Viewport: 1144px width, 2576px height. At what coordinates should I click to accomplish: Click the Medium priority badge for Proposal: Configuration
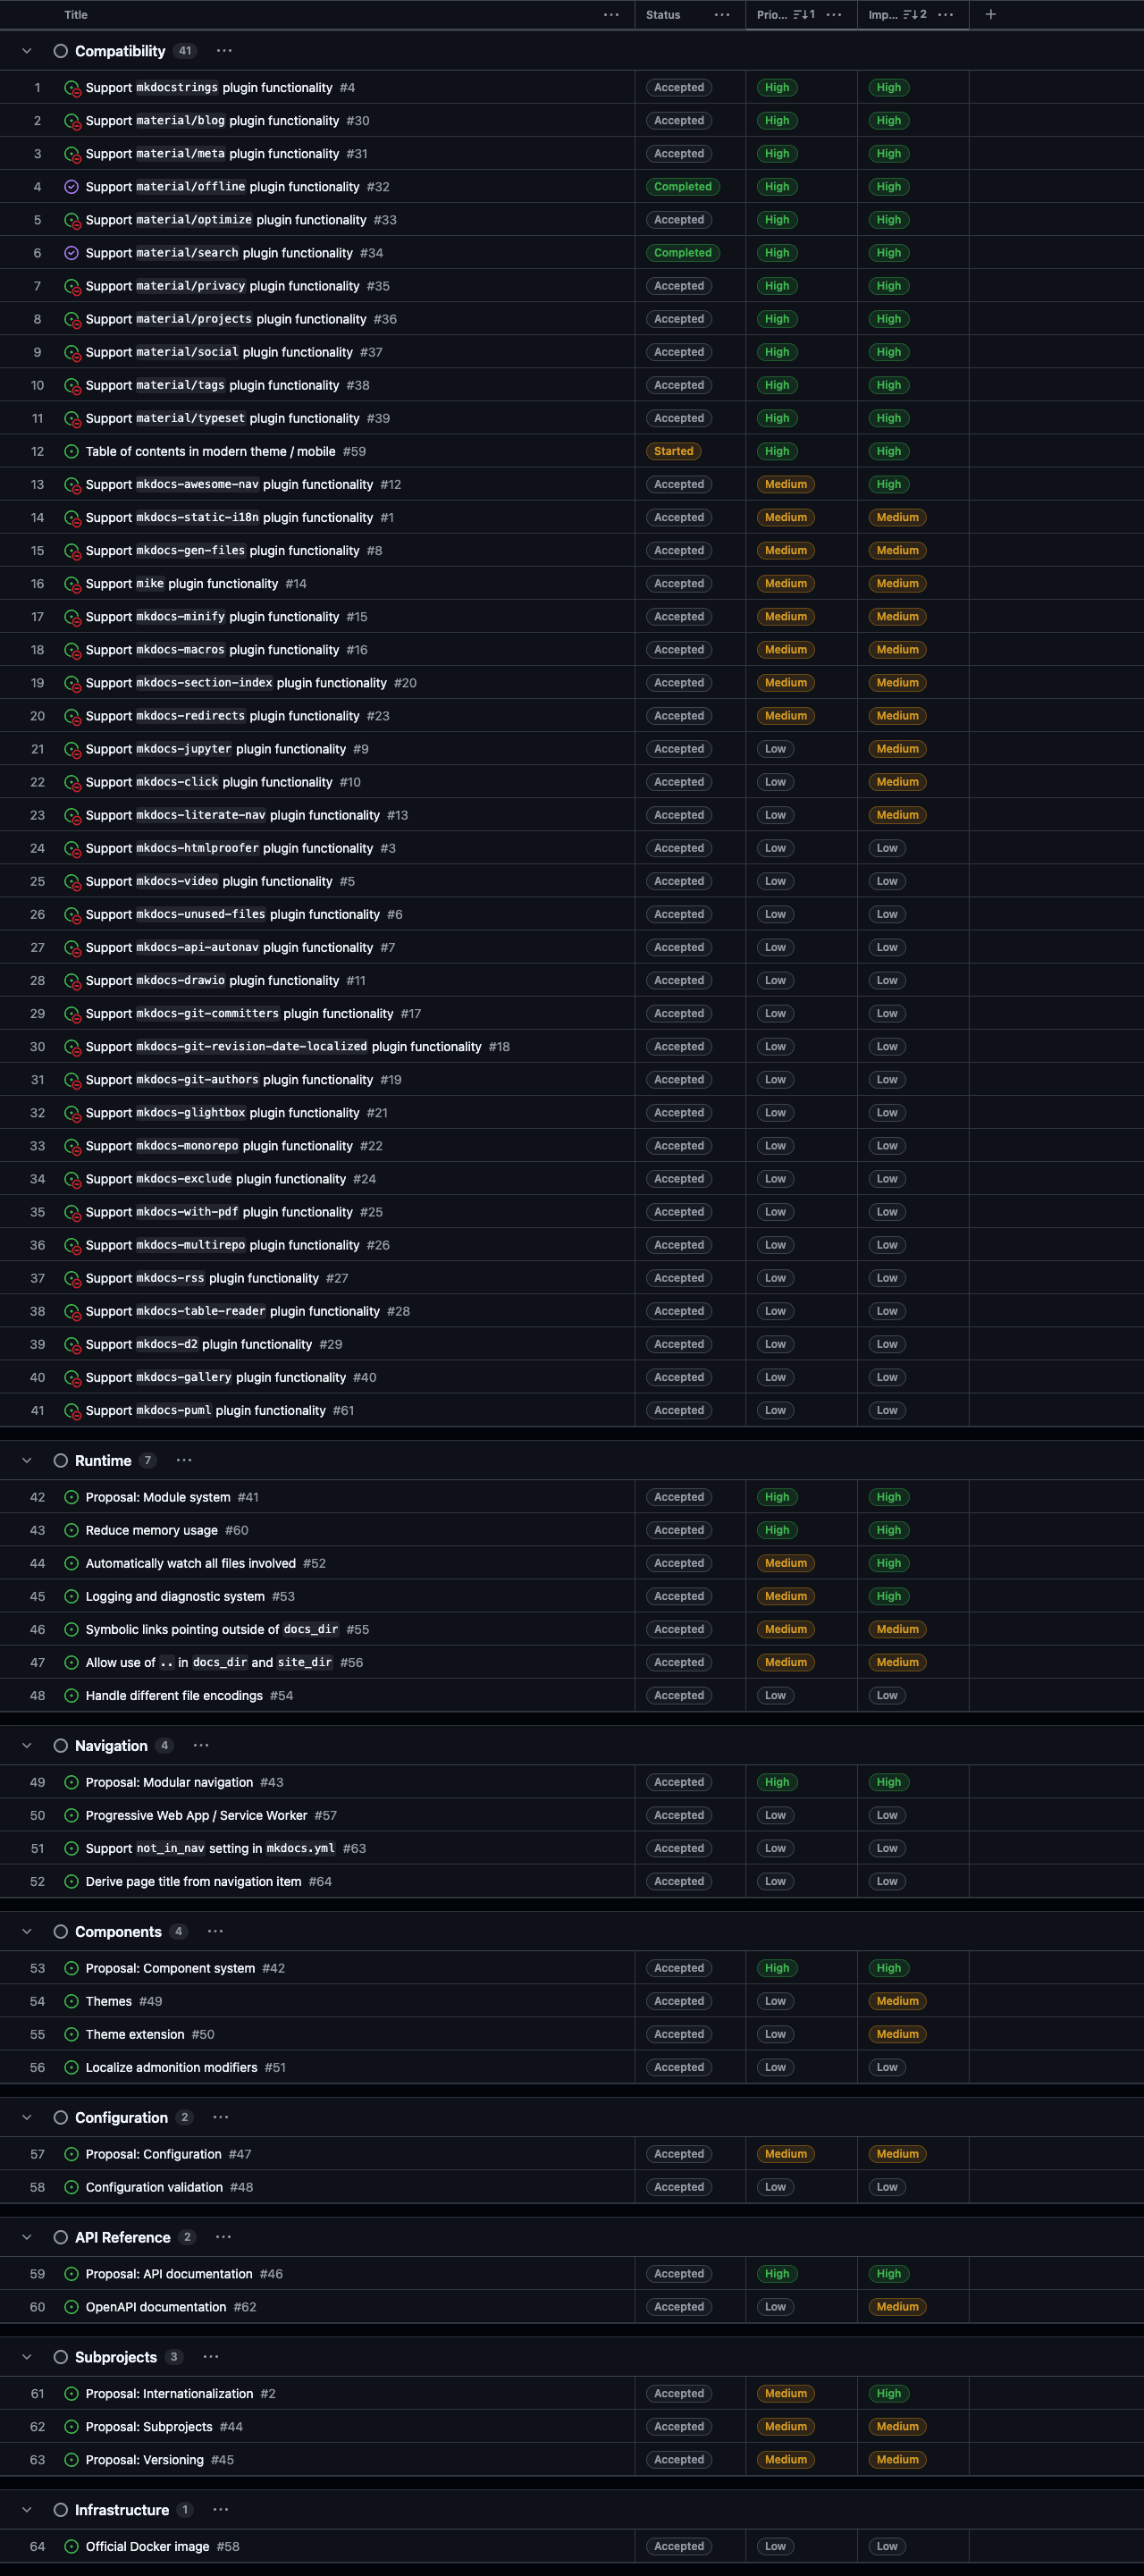coord(785,2154)
